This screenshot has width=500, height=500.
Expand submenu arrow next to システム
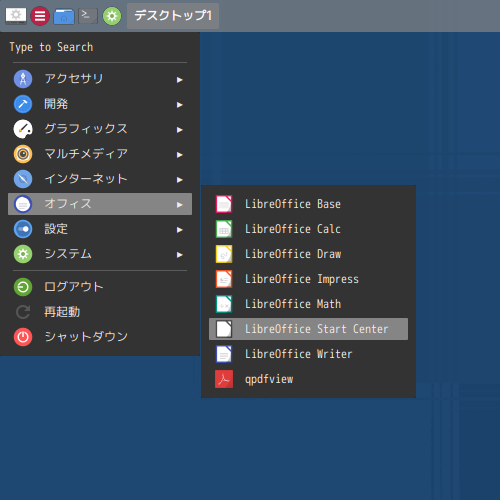click(180, 255)
